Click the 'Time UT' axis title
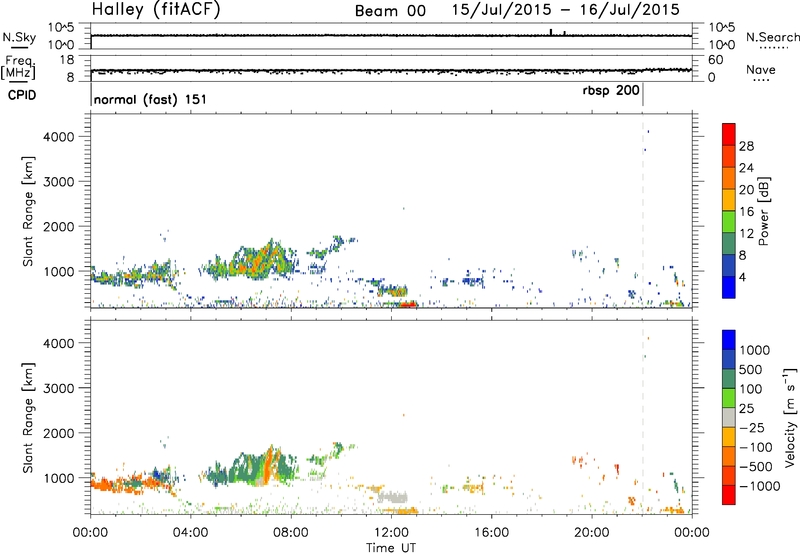800x554 pixels. tap(391, 548)
